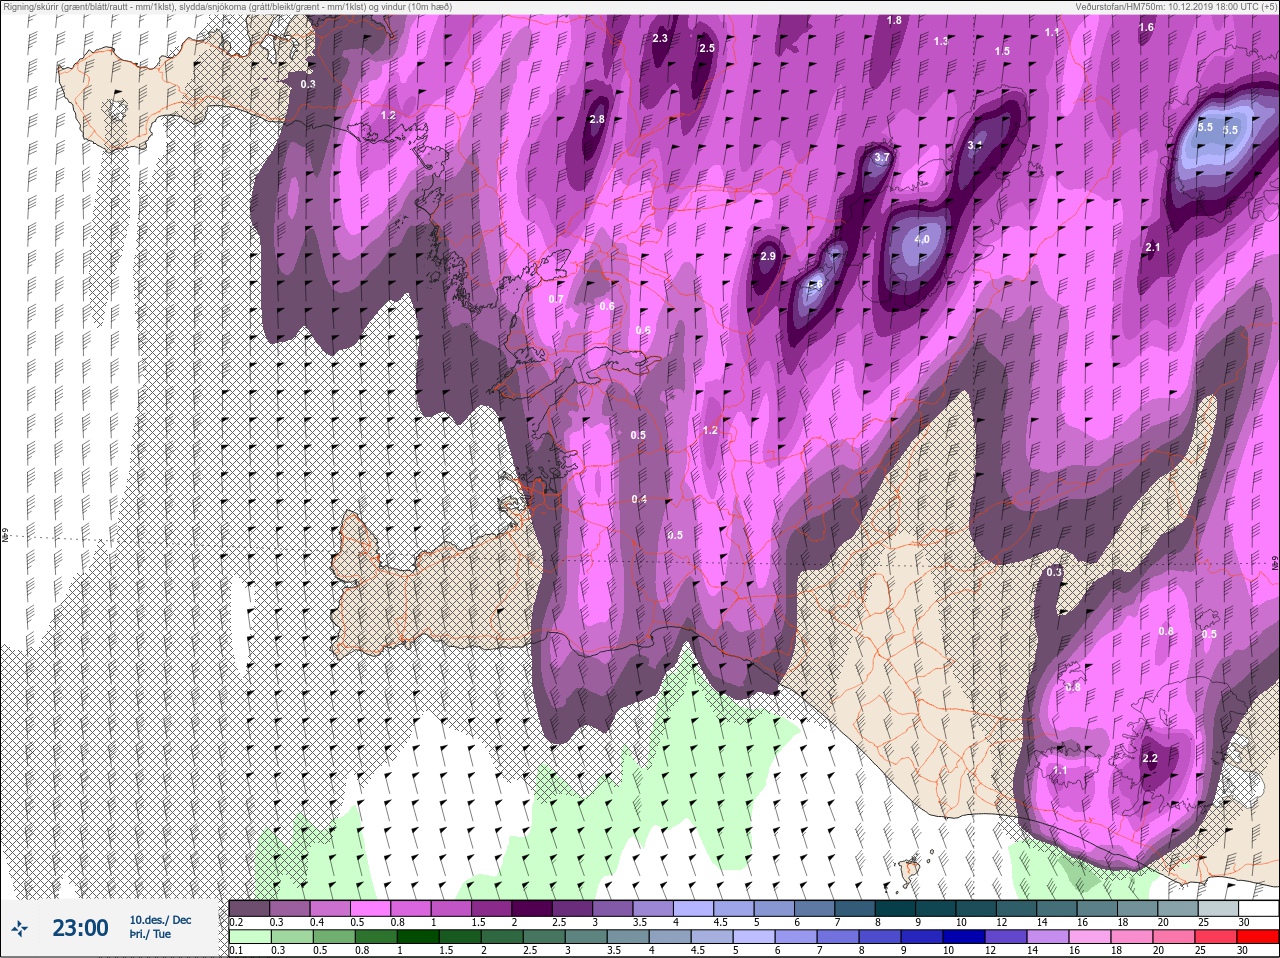Select upper-scale dark teal swatch between 9 and 10

[938, 908]
